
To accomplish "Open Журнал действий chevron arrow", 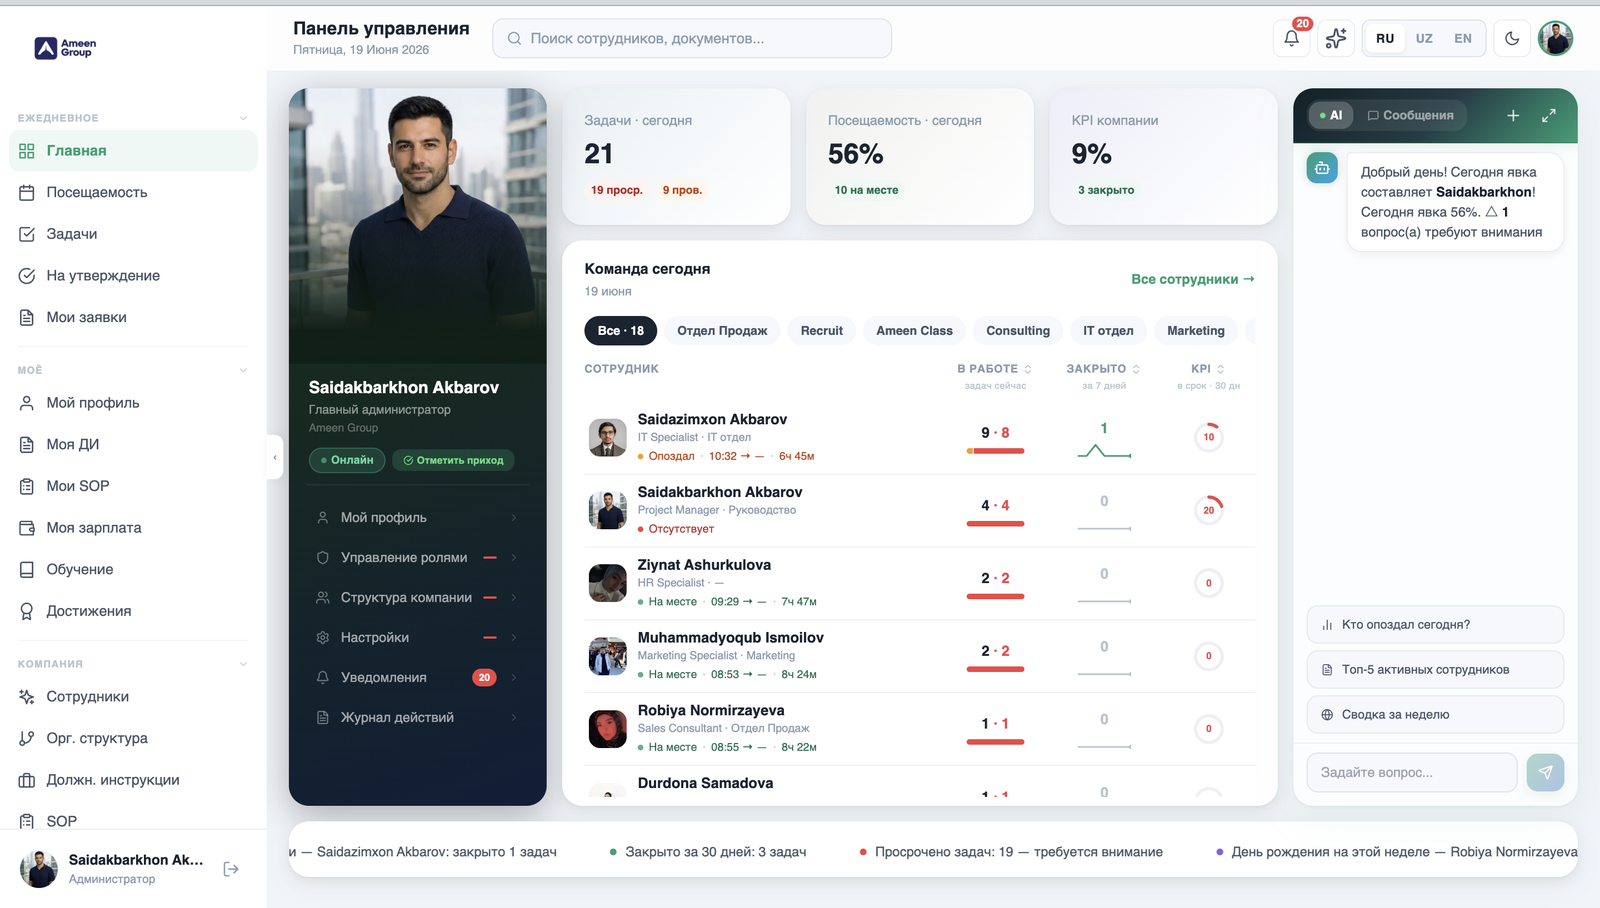I will point(514,718).
